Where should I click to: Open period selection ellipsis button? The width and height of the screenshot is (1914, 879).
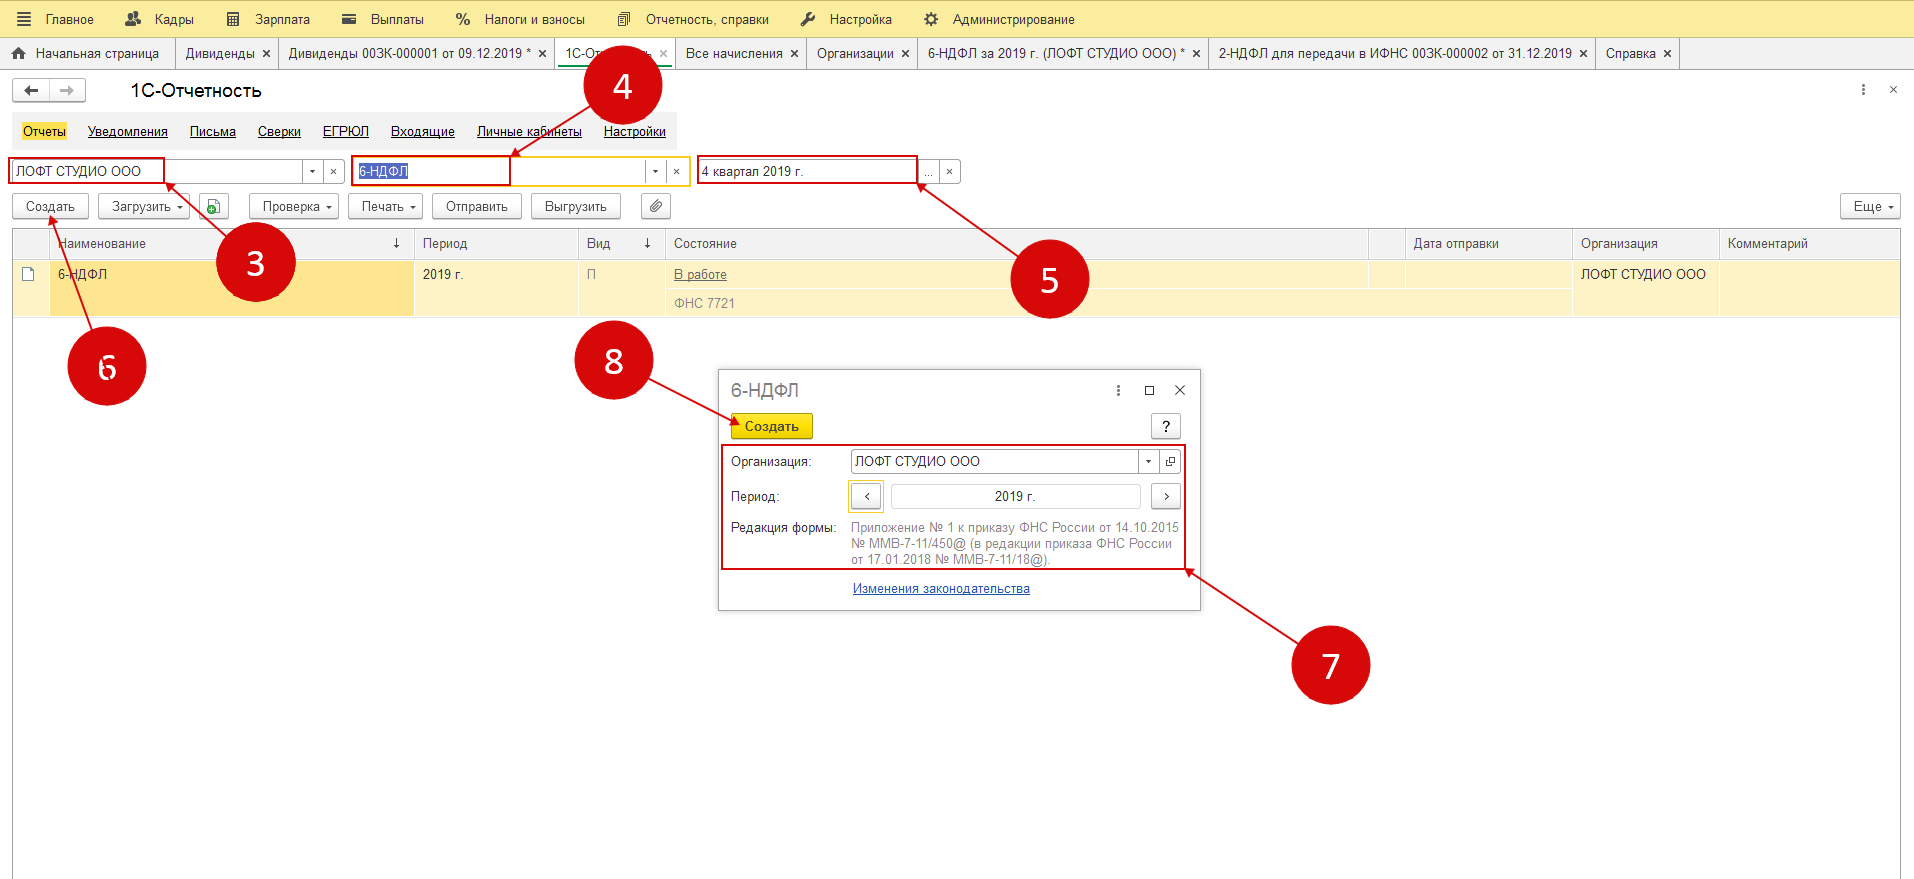(x=928, y=171)
